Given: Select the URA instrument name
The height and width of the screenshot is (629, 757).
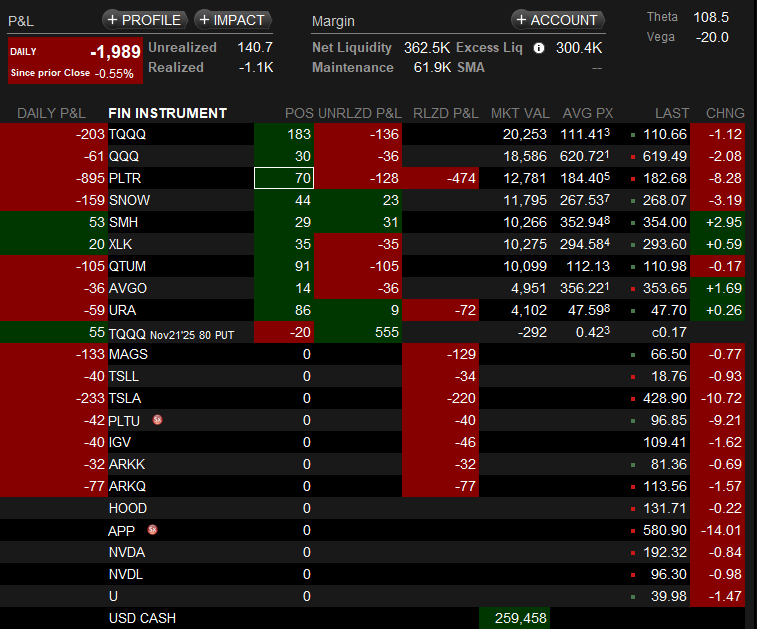Looking at the screenshot, I should coord(122,310).
